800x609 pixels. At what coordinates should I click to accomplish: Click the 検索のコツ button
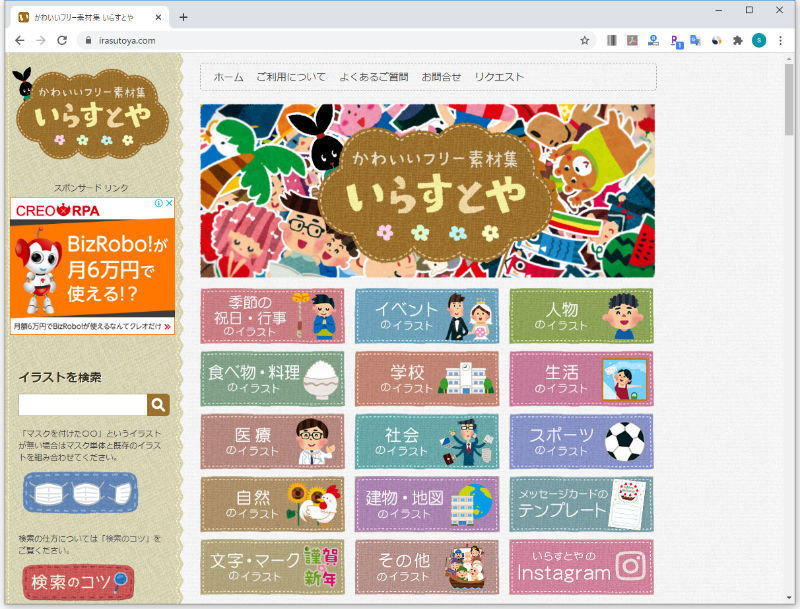point(78,581)
